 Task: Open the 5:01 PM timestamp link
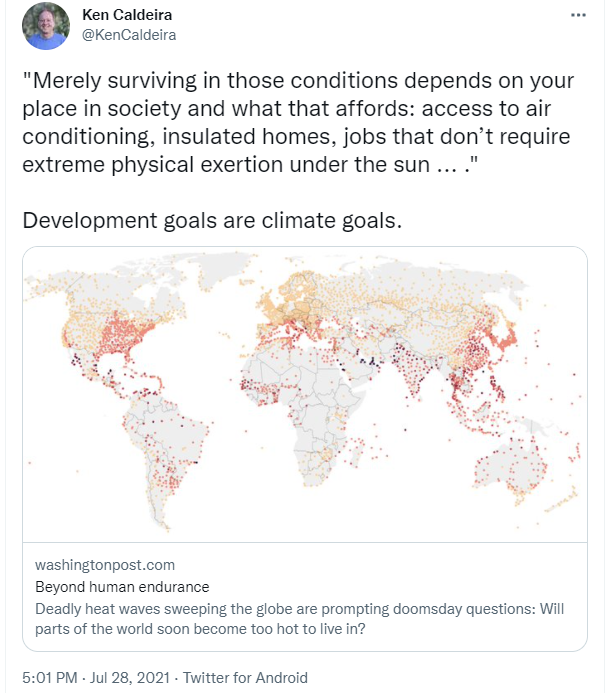(50, 678)
